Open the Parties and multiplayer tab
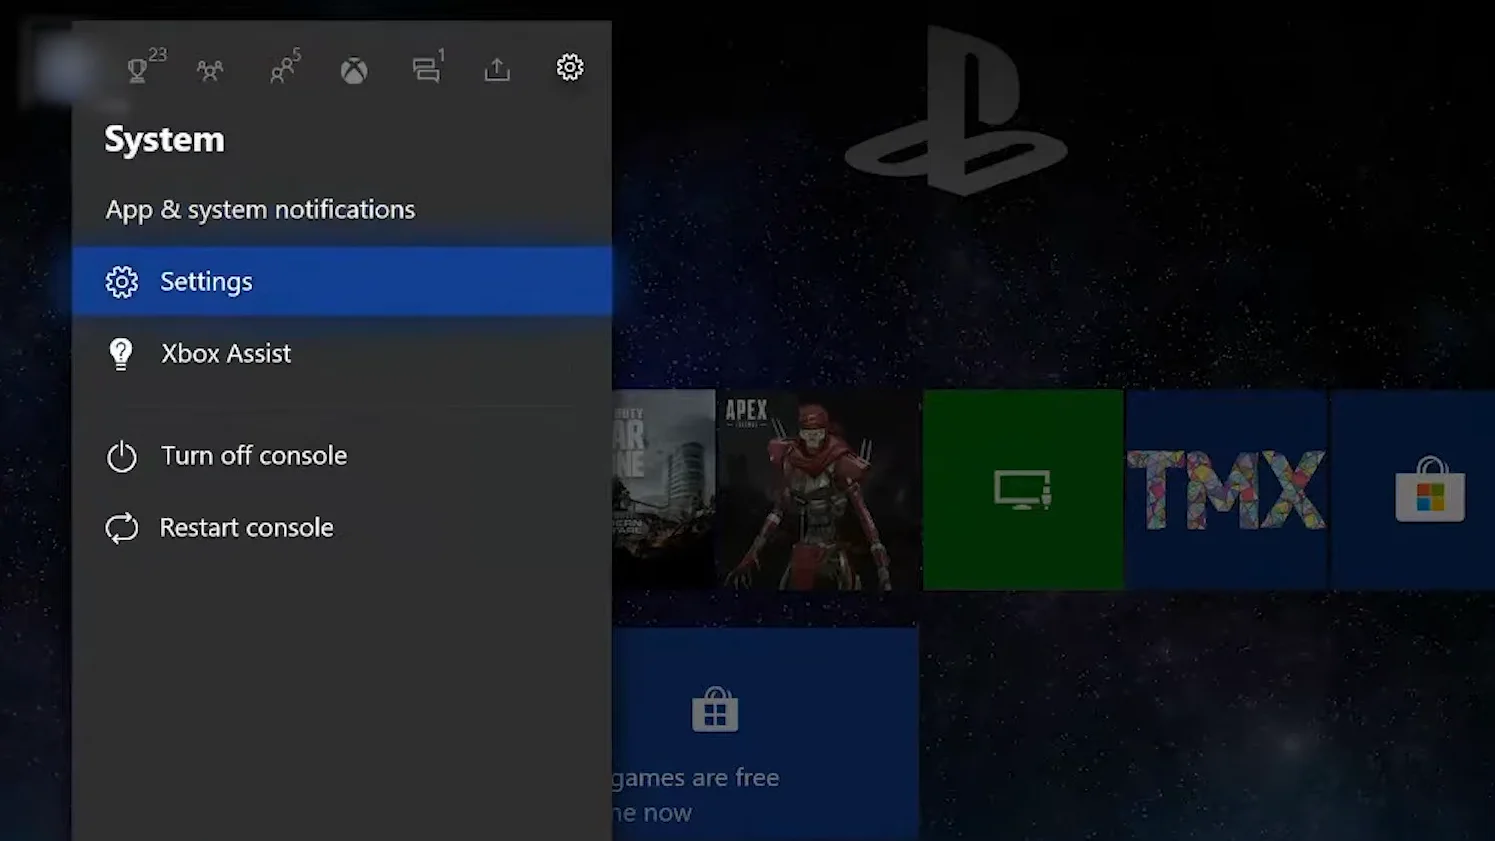Viewport: 1495px width, 841px height. pyautogui.click(x=210, y=70)
